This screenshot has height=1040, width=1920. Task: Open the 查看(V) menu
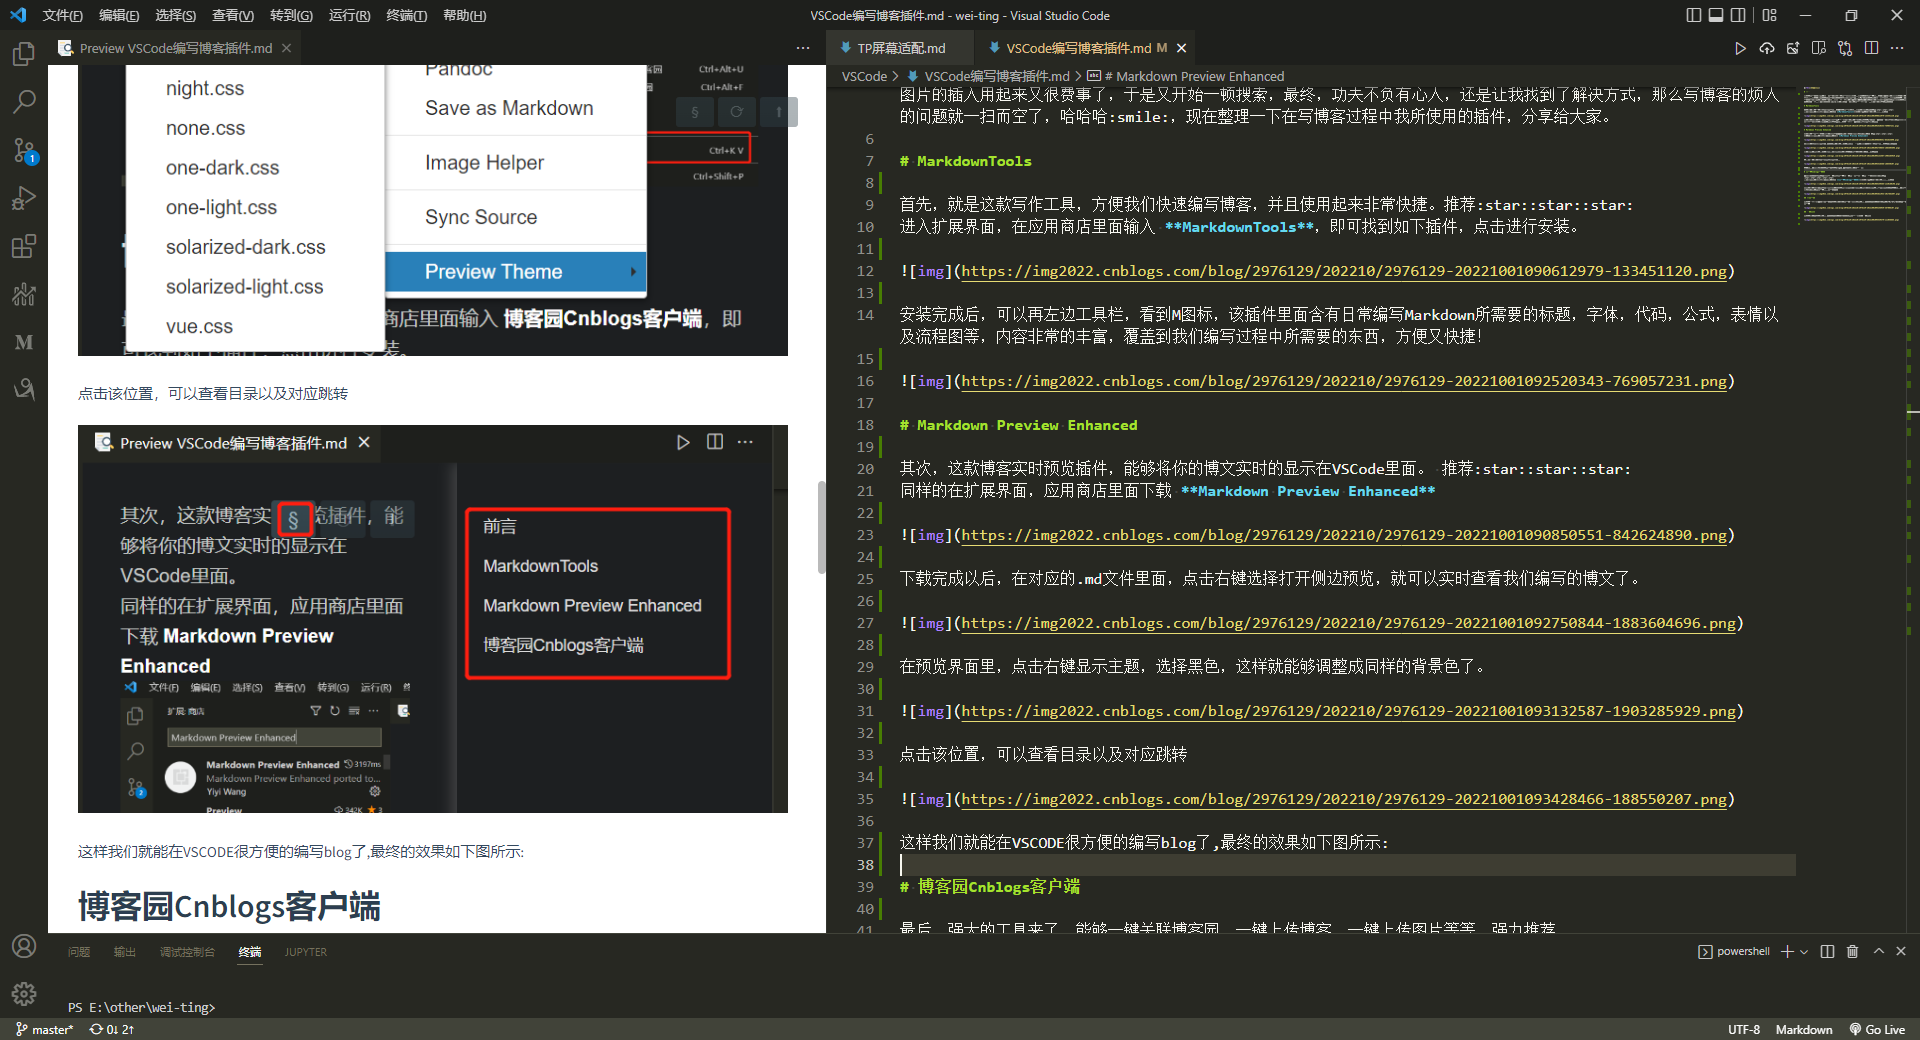232,15
